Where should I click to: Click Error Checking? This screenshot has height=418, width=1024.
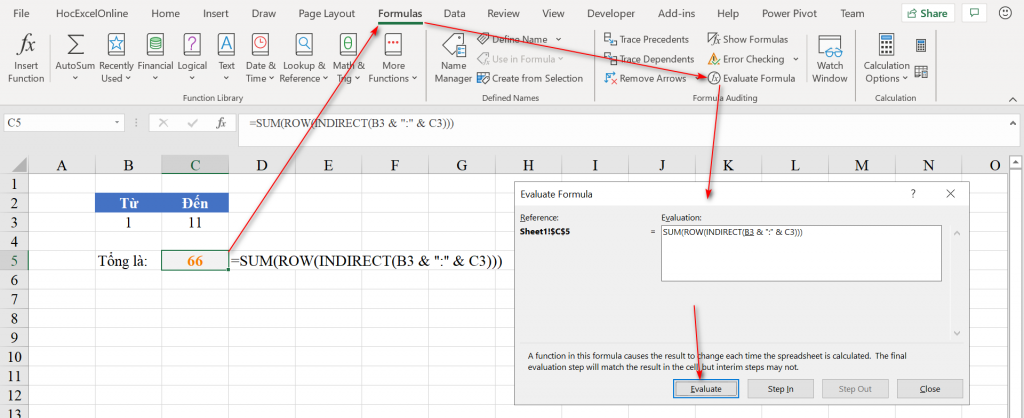(746, 59)
